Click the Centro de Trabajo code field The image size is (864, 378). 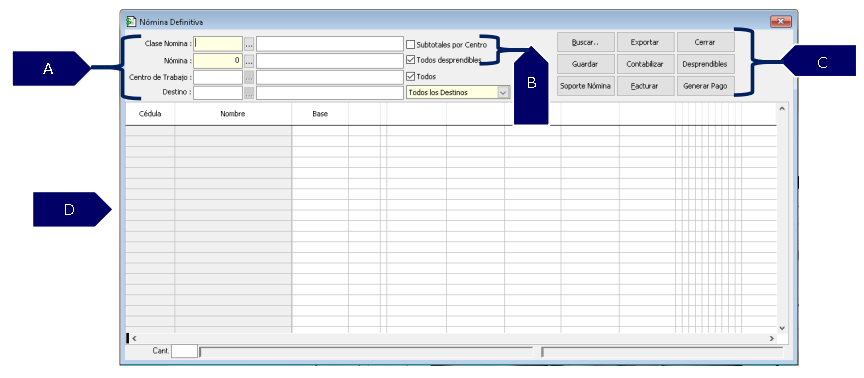point(218,77)
